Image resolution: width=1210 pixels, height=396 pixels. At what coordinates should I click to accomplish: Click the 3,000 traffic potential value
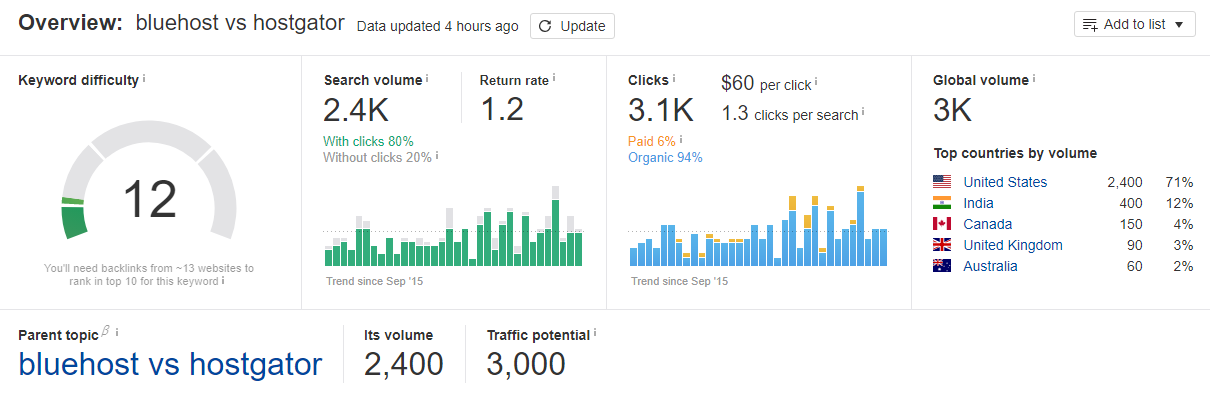[x=526, y=364]
